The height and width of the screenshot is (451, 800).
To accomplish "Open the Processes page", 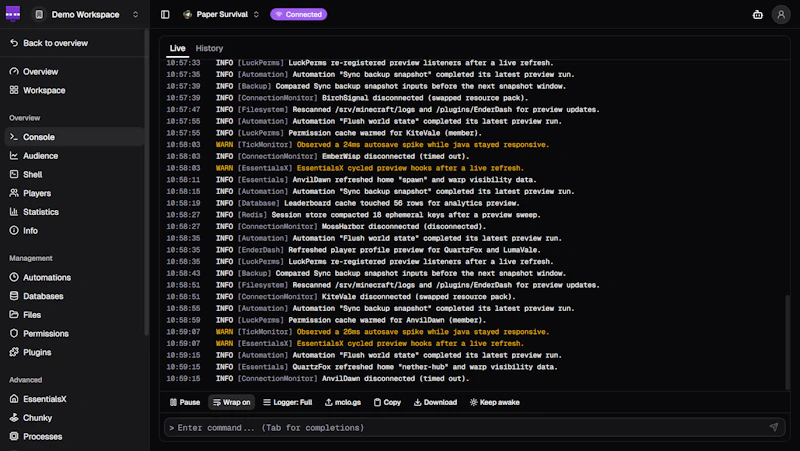I will pyautogui.click(x=74, y=437).
